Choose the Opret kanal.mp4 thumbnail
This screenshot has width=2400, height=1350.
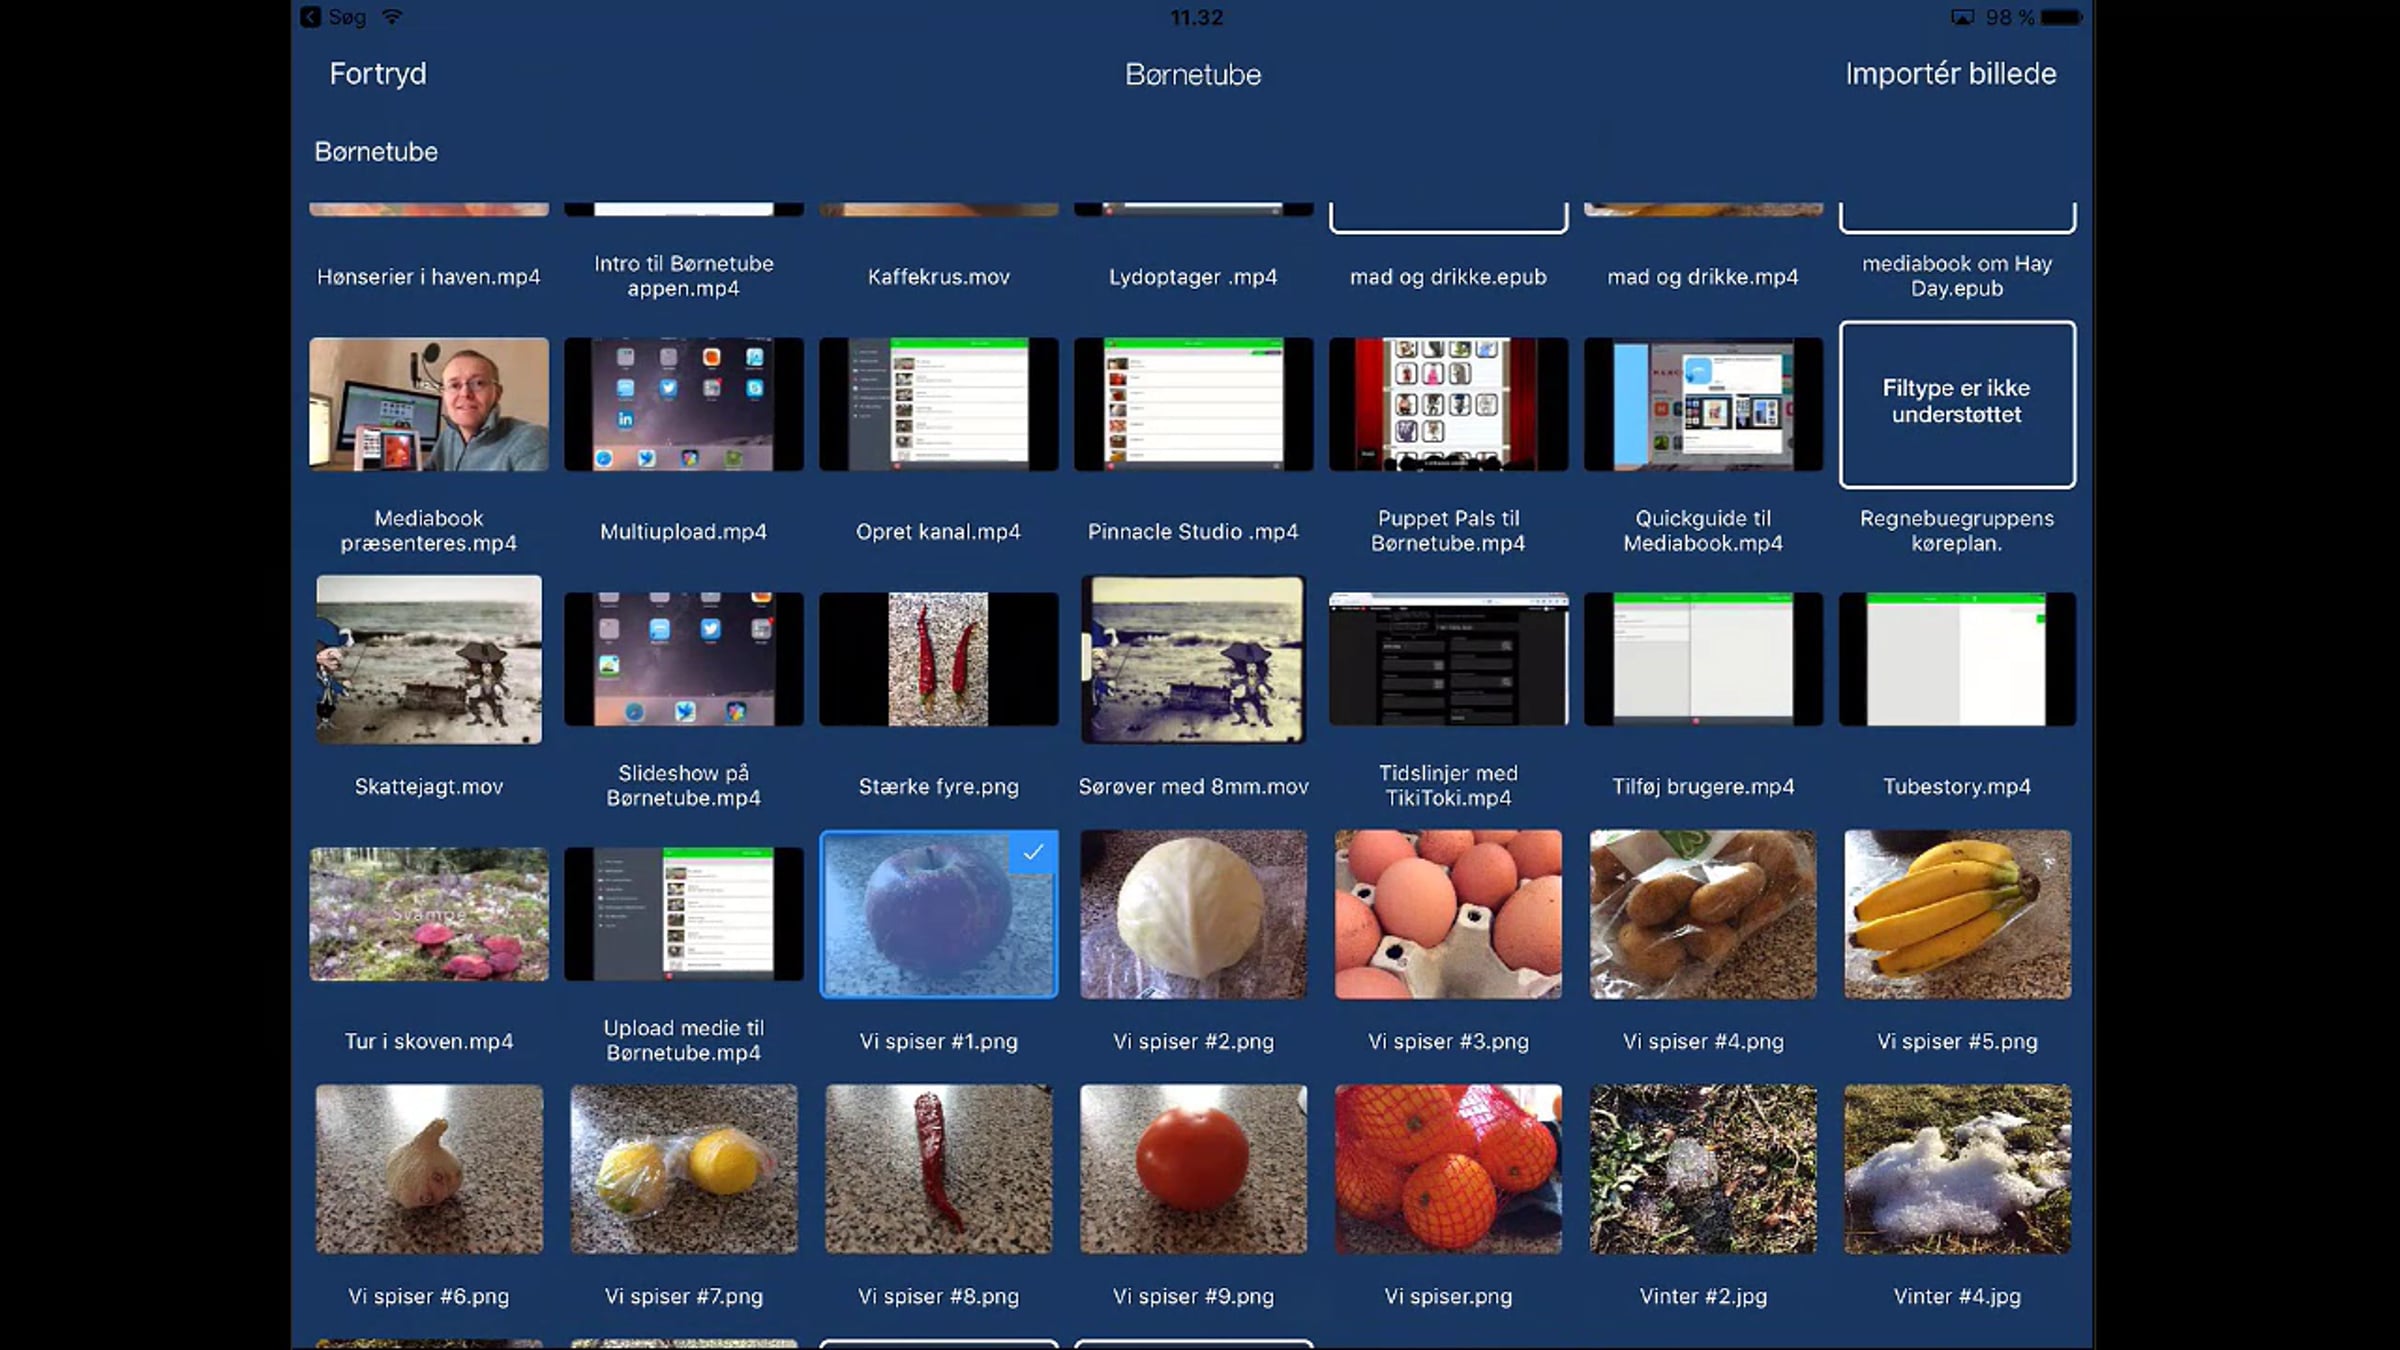[x=938, y=404]
